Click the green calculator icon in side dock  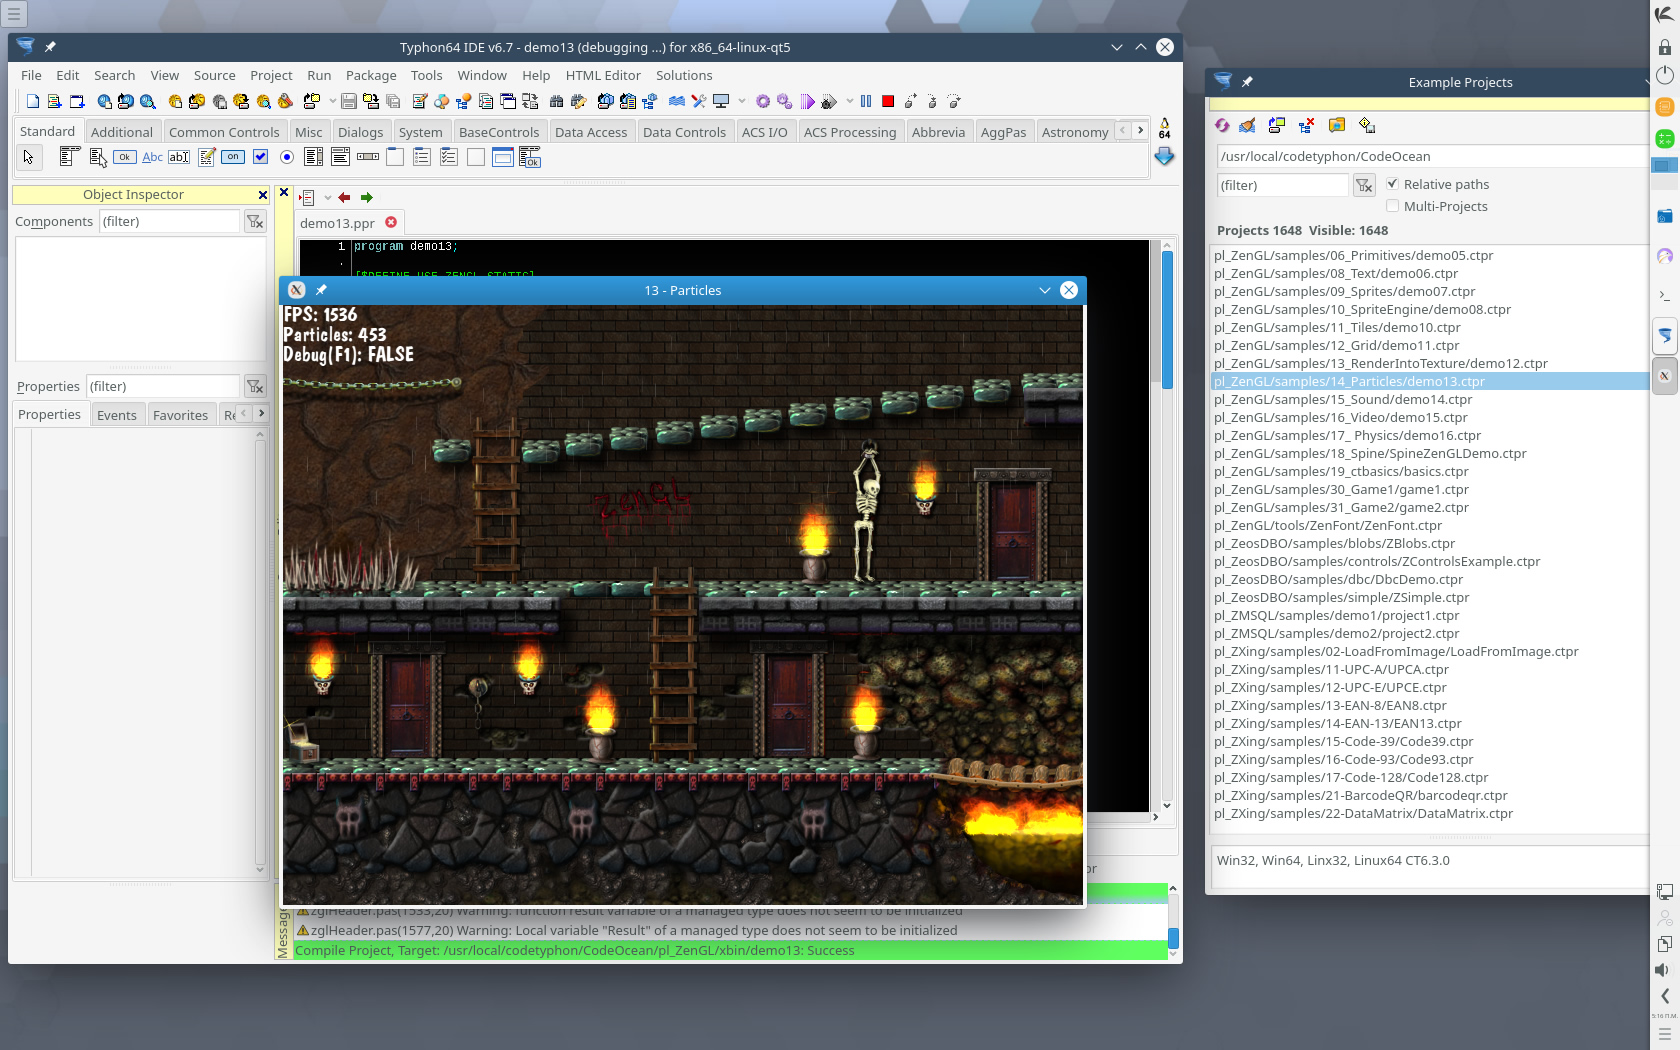(1665, 138)
